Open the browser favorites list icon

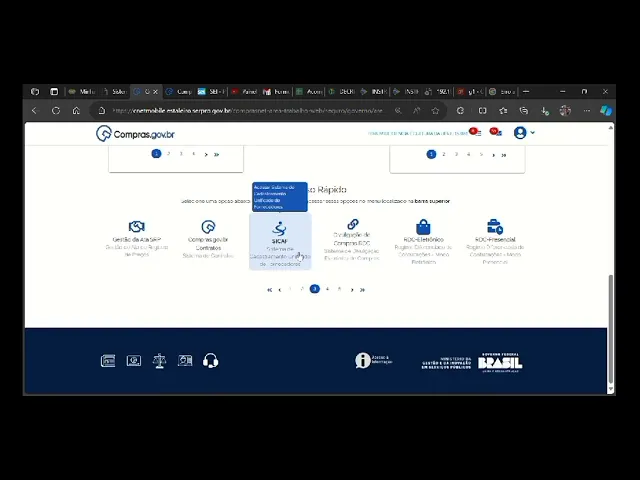point(503,111)
